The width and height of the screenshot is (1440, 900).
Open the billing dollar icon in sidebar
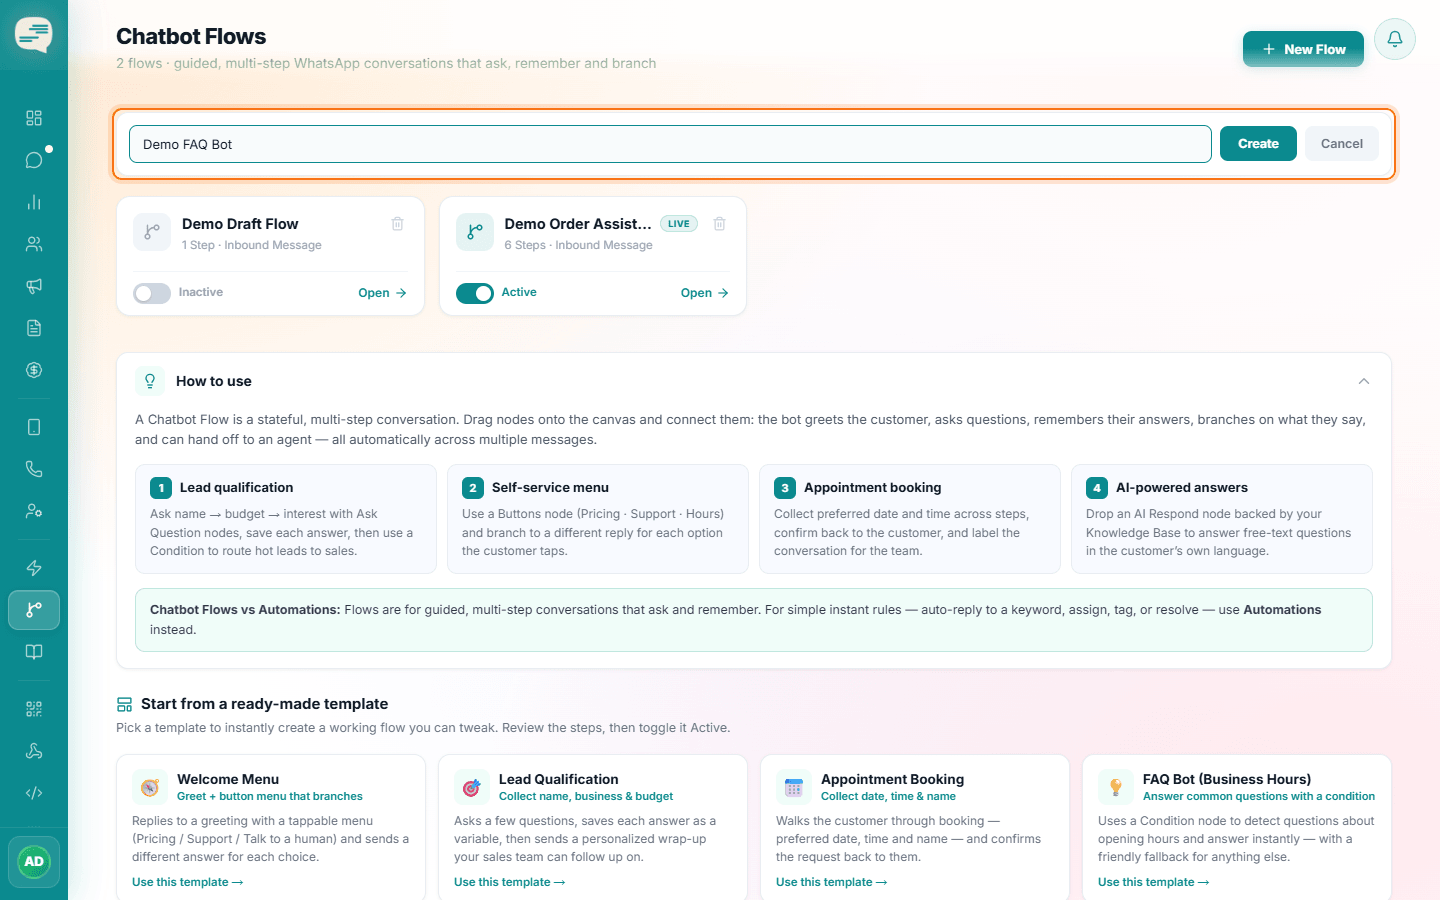(34, 370)
